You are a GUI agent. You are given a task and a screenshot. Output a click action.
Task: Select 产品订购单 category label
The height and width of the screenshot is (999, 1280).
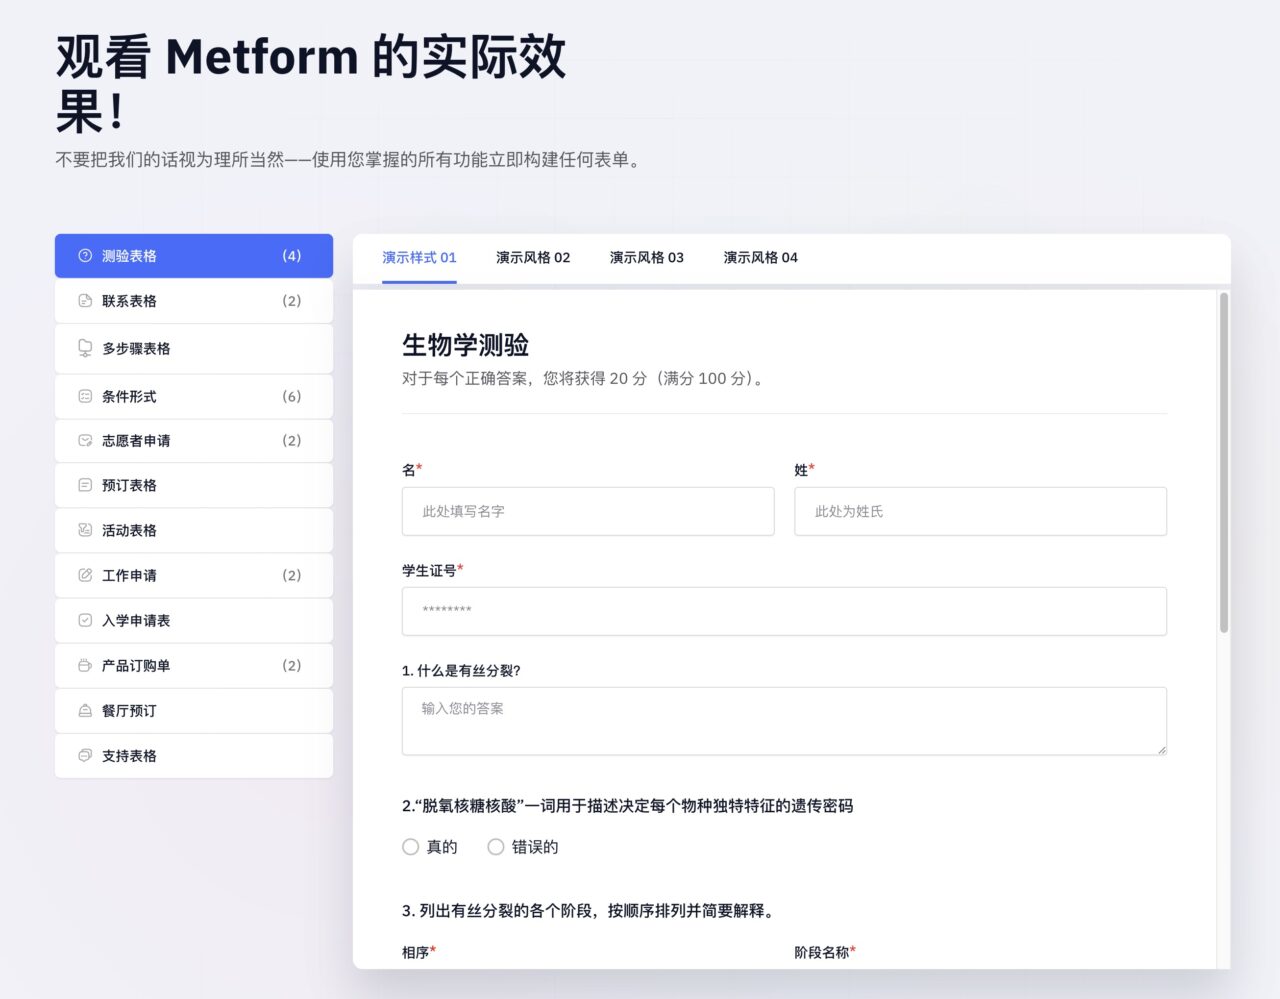[x=136, y=666]
